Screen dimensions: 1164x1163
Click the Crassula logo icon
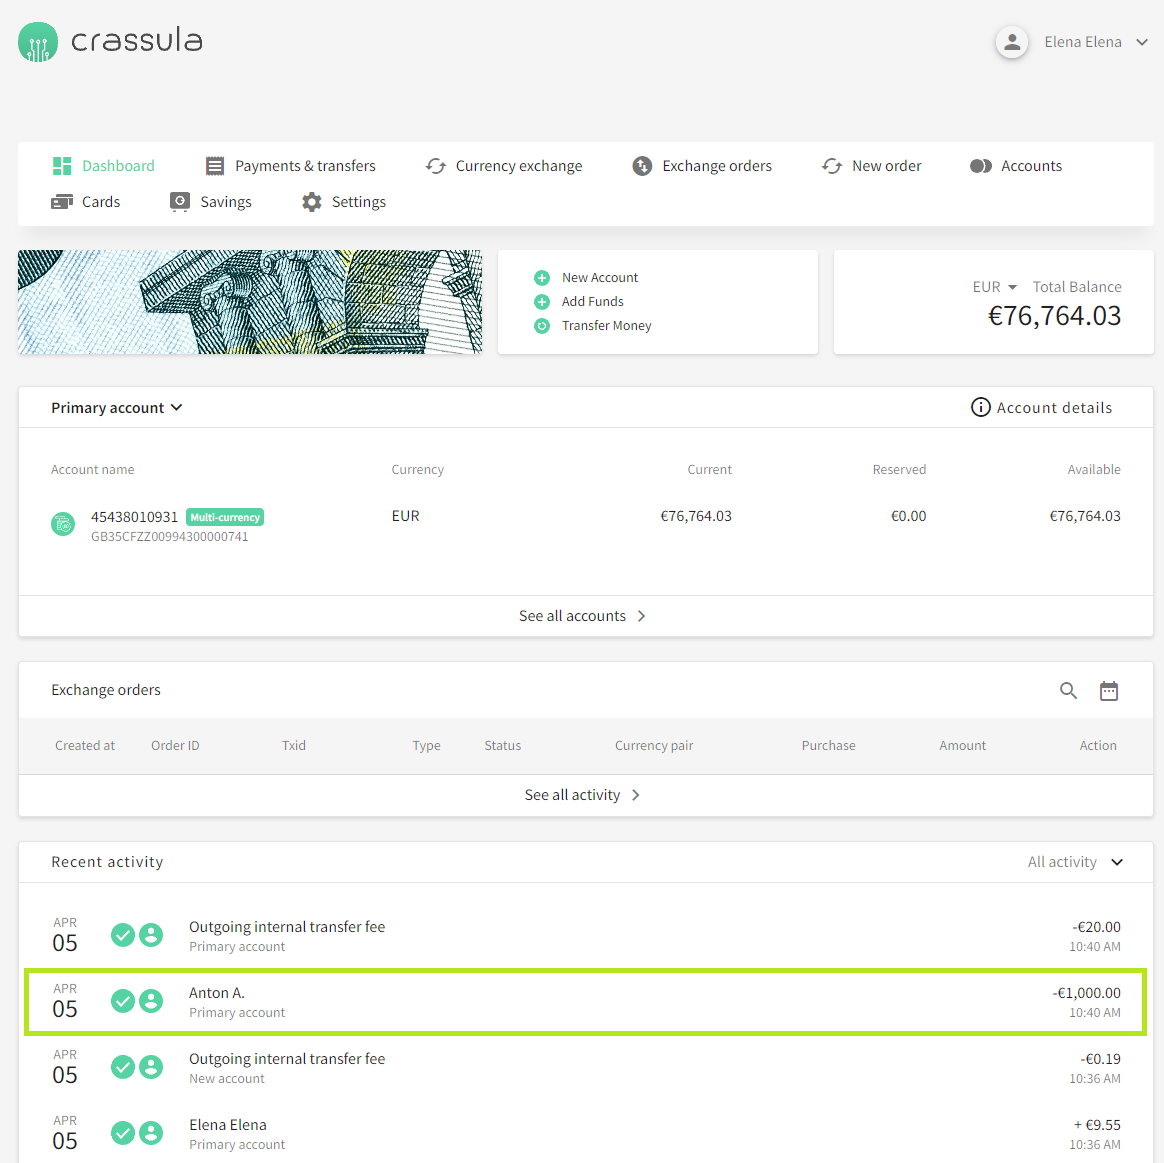pyautogui.click(x=38, y=42)
